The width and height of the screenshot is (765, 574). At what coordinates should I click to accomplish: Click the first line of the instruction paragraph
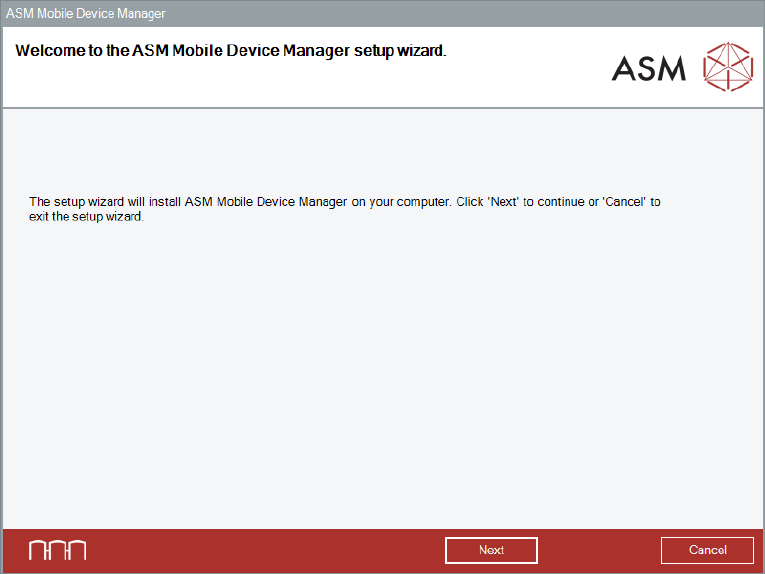coord(344,202)
